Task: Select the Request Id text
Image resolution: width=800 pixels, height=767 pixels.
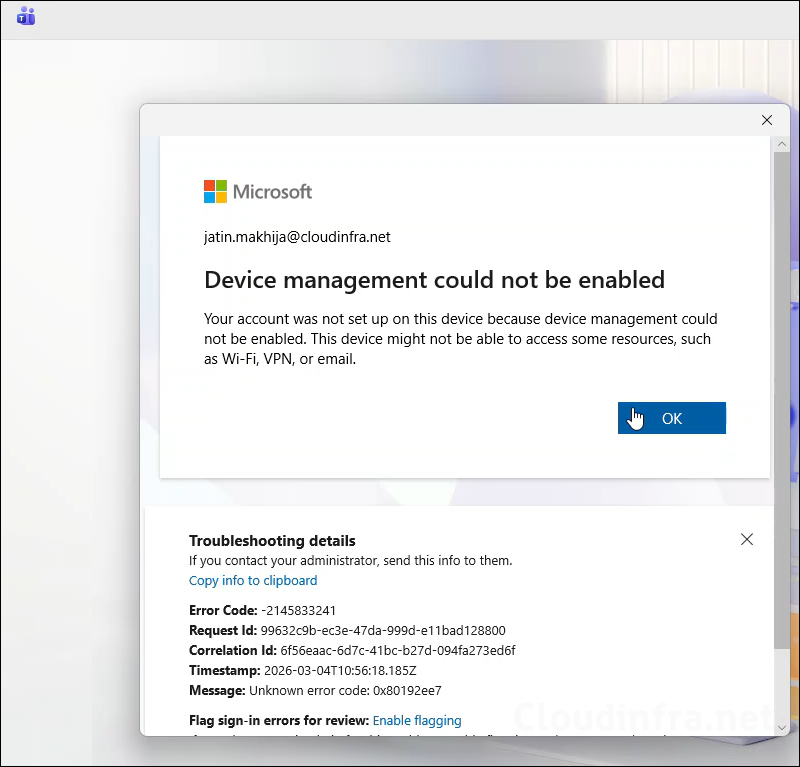Action: 386,630
